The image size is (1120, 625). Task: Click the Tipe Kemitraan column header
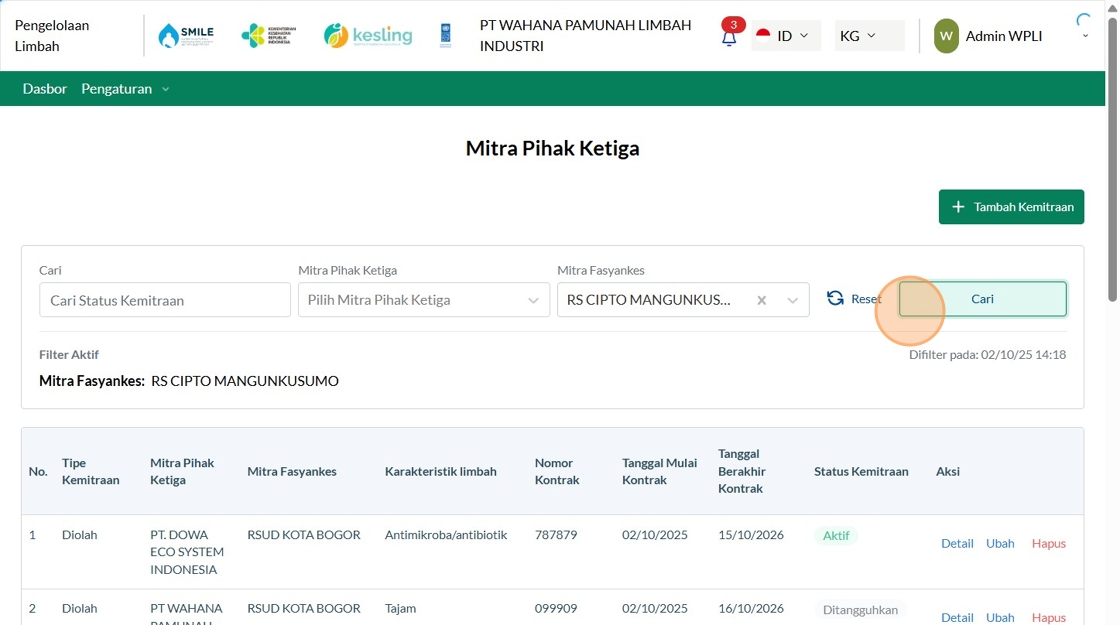(90, 471)
